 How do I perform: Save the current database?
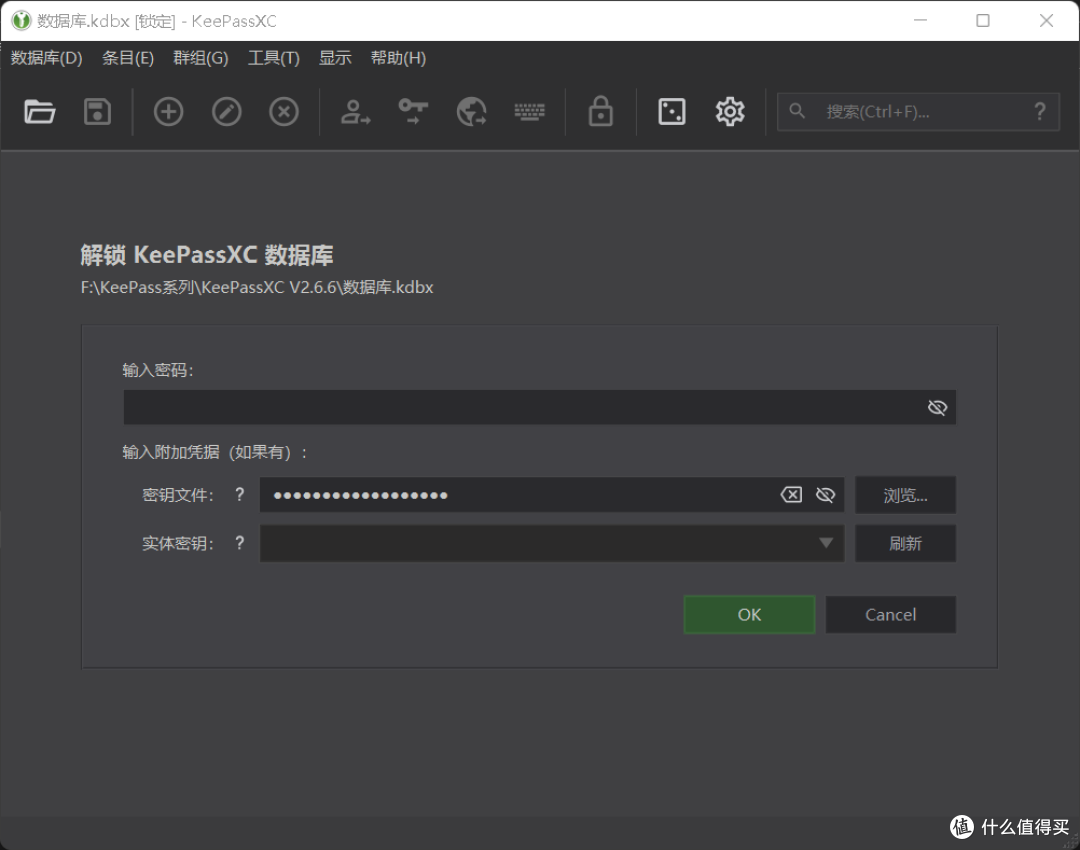[96, 111]
